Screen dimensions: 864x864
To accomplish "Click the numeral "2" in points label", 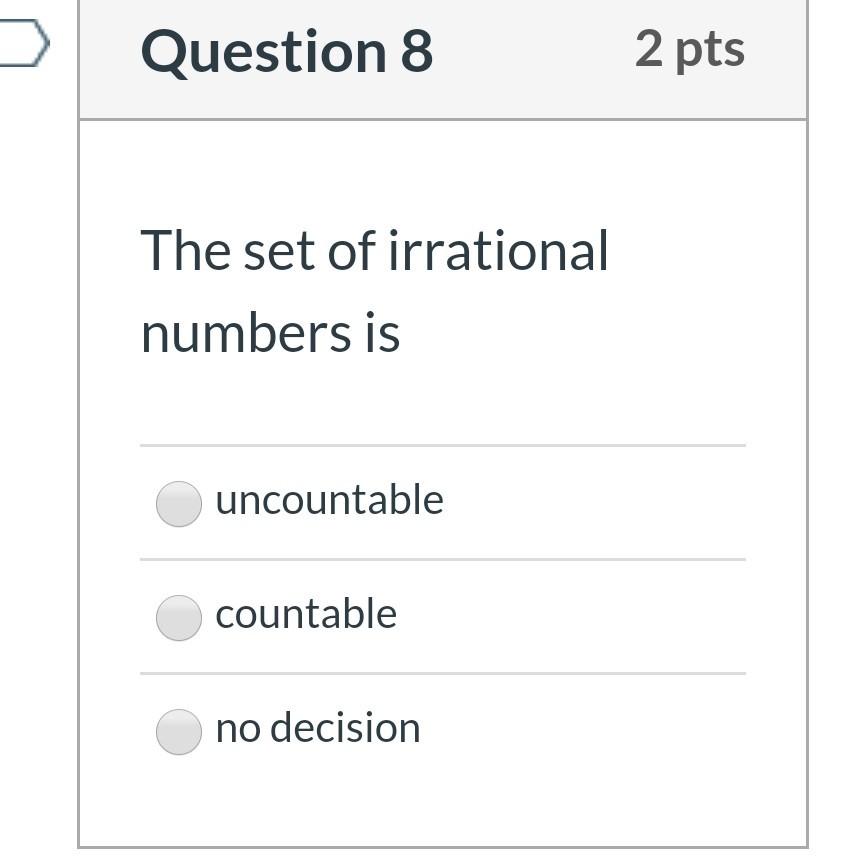I will click(x=649, y=48).
